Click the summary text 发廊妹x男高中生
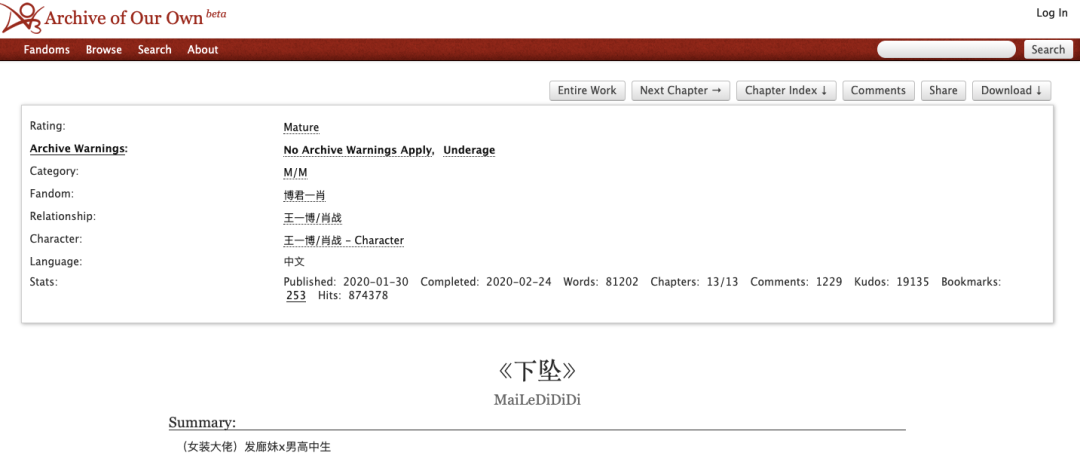This screenshot has height=468, width=1080. [288, 447]
